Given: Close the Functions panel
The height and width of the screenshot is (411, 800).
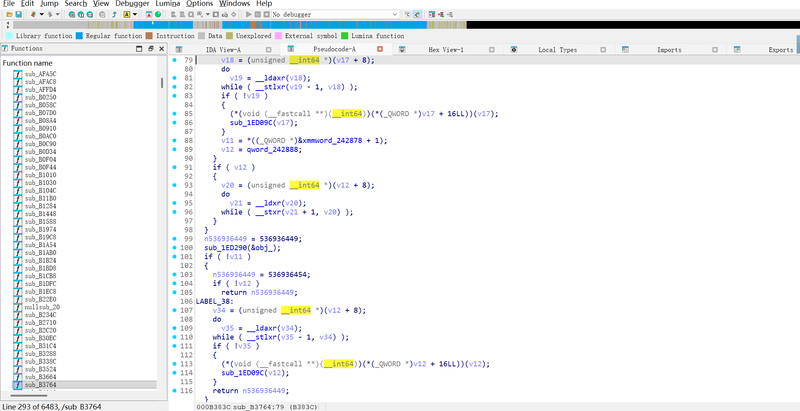Looking at the screenshot, I should [x=162, y=48].
